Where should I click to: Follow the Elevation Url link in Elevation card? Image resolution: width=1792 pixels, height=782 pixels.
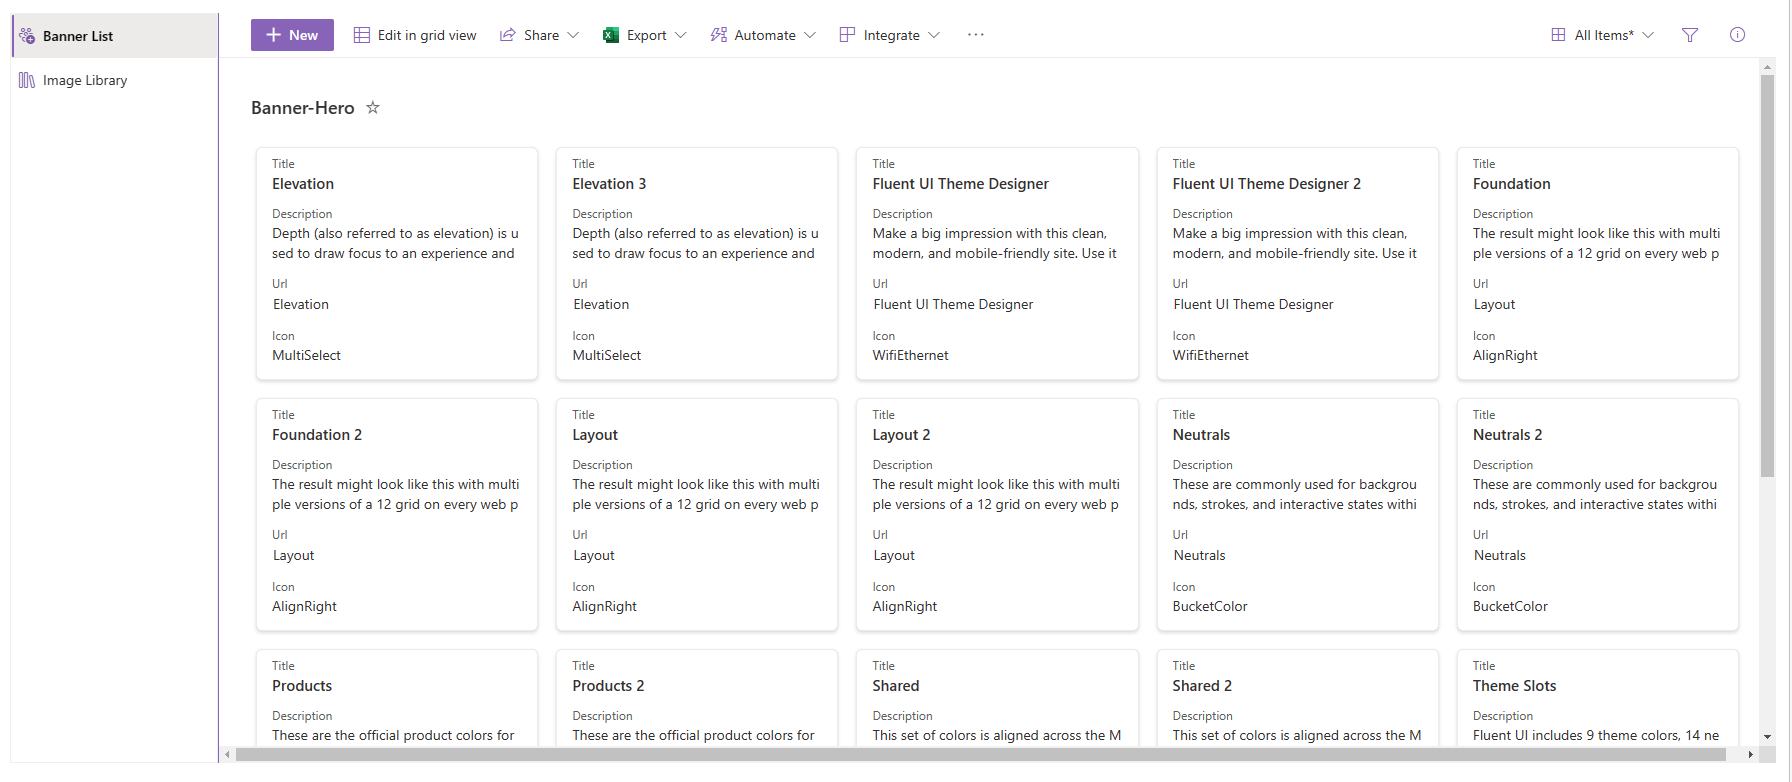coord(301,304)
